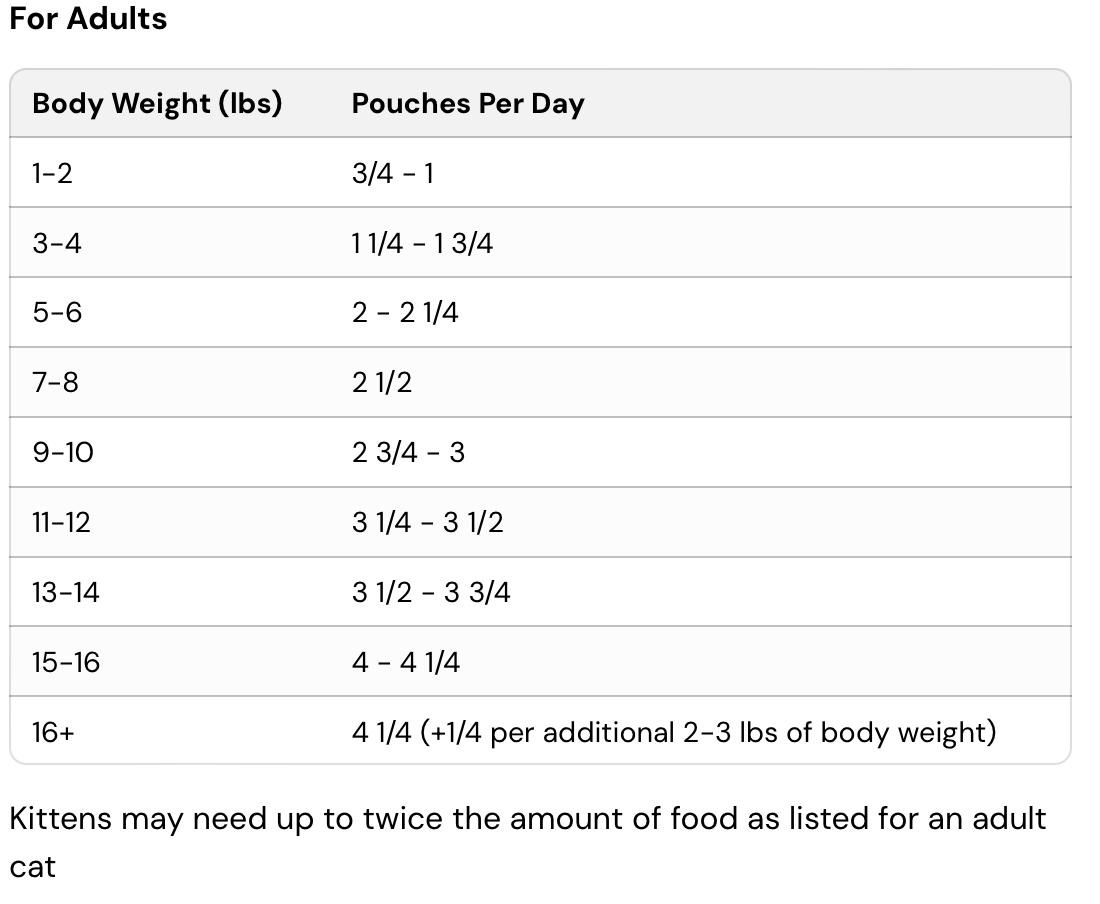The image size is (1100, 904).
Task: Click the "3 1/2 - 3 3/4" pouches value
Action: click(x=431, y=593)
